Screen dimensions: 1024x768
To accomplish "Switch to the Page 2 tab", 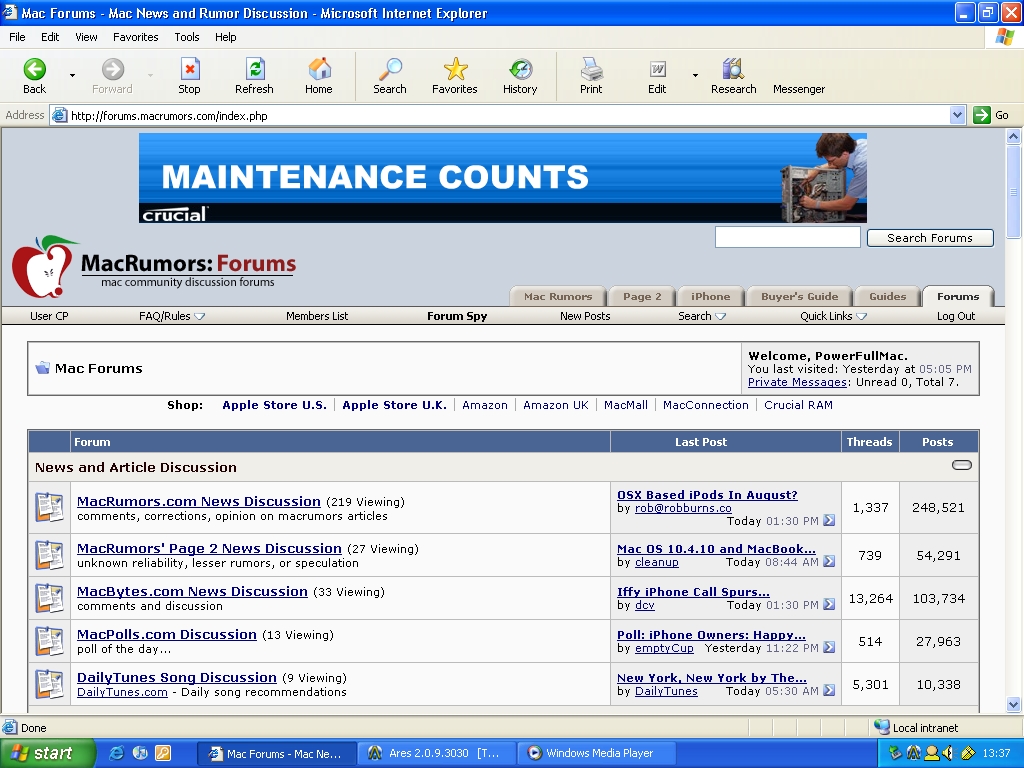I will point(642,296).
